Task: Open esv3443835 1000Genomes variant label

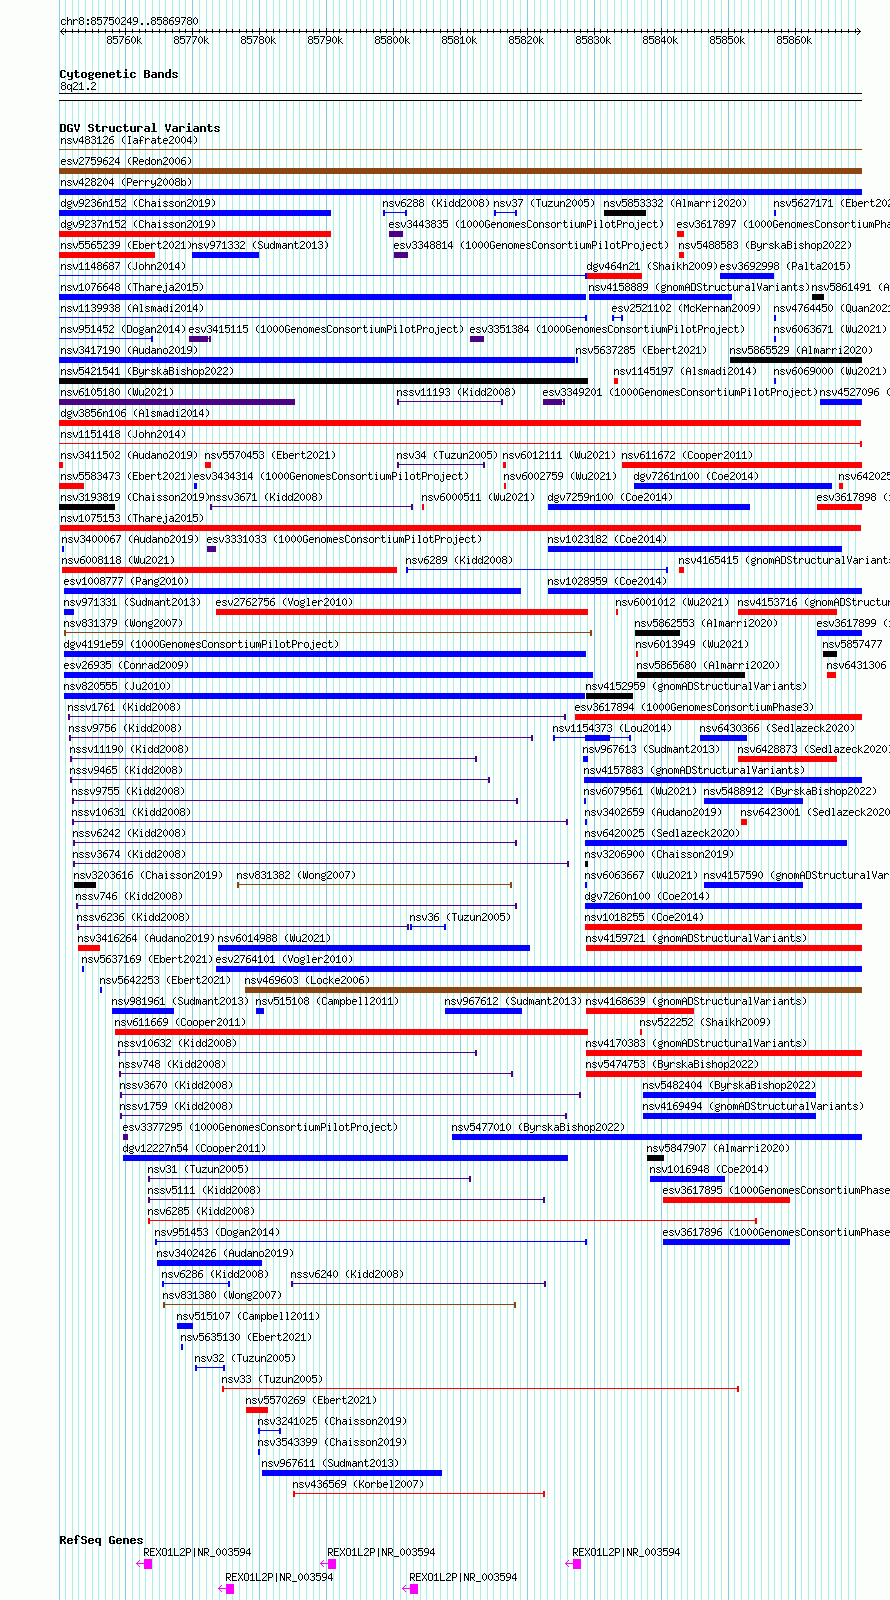Action: tap(526, 225)
